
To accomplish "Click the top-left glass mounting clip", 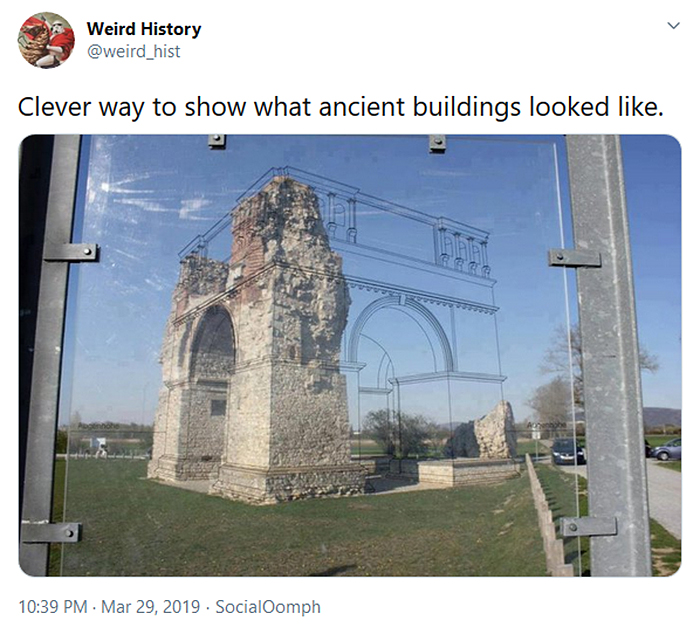I will tap(217, 141).
